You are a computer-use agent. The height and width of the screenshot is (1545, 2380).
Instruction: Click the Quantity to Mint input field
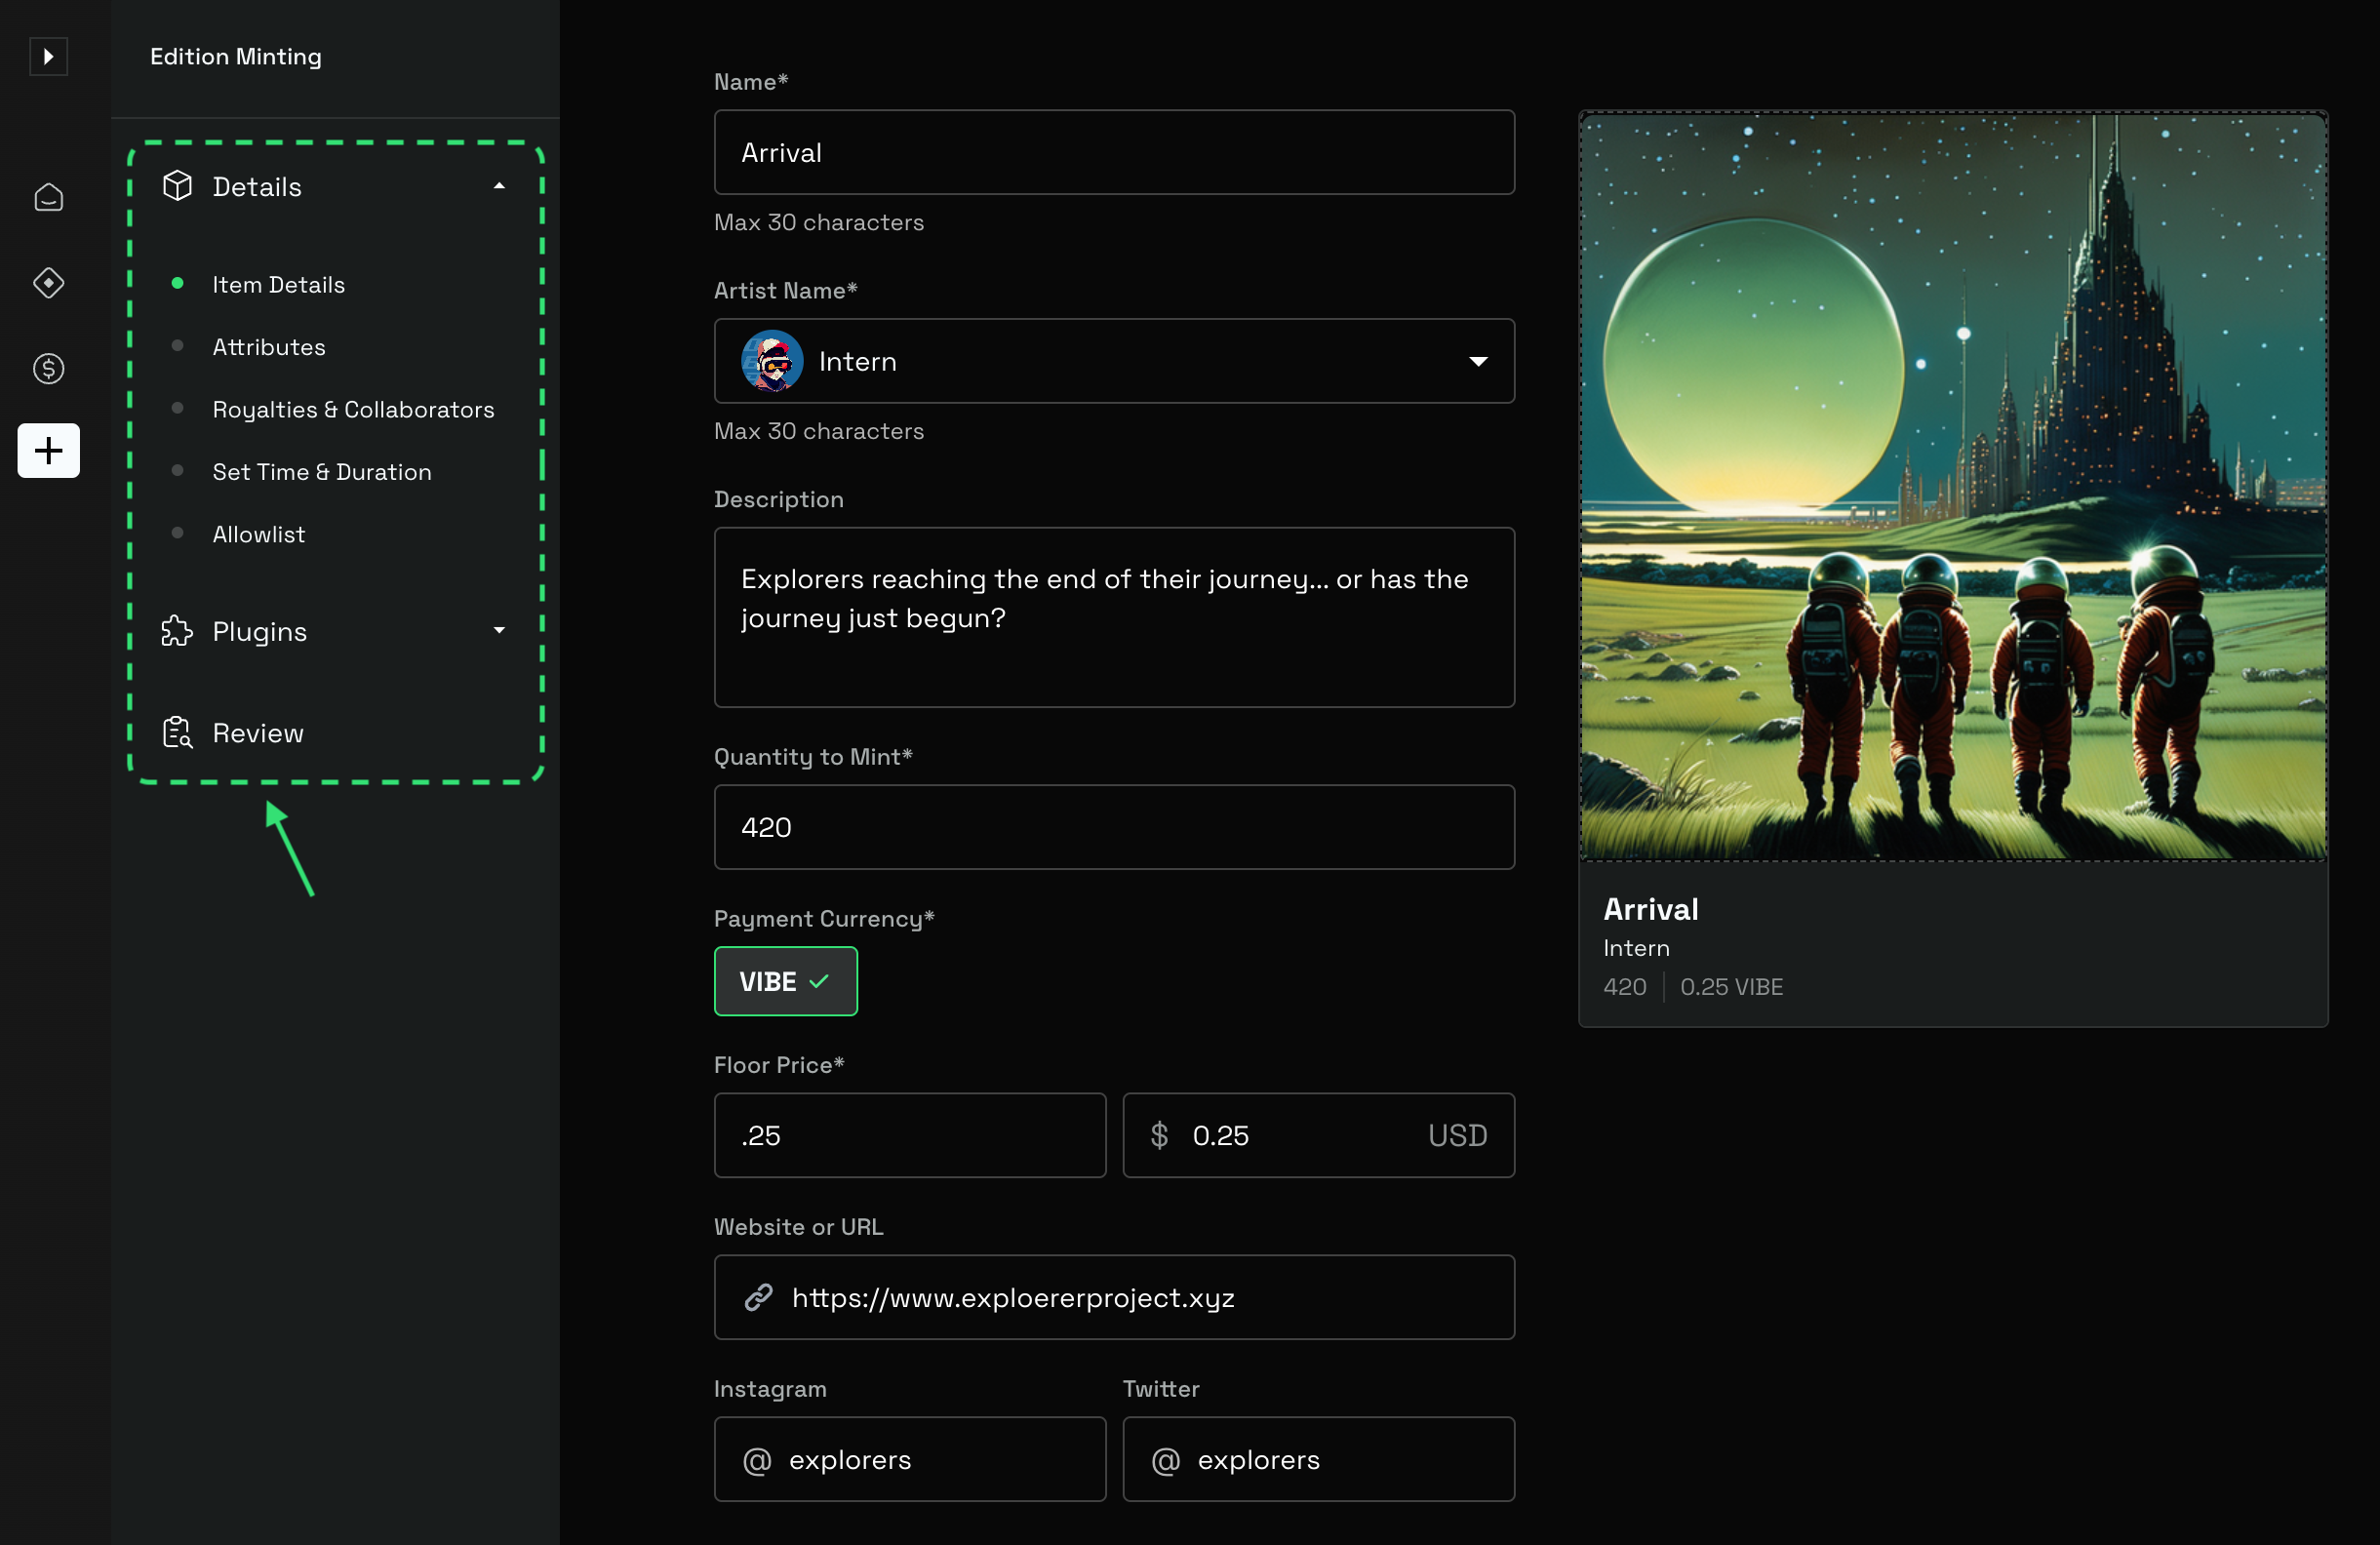(1113, 827)
